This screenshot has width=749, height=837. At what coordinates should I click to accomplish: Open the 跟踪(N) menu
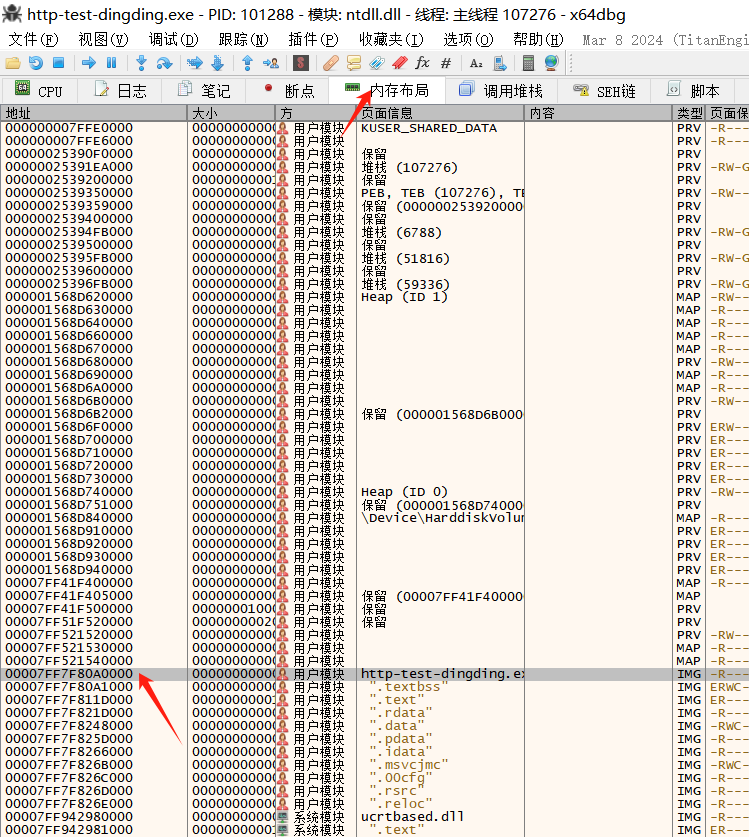pos(243,40)
